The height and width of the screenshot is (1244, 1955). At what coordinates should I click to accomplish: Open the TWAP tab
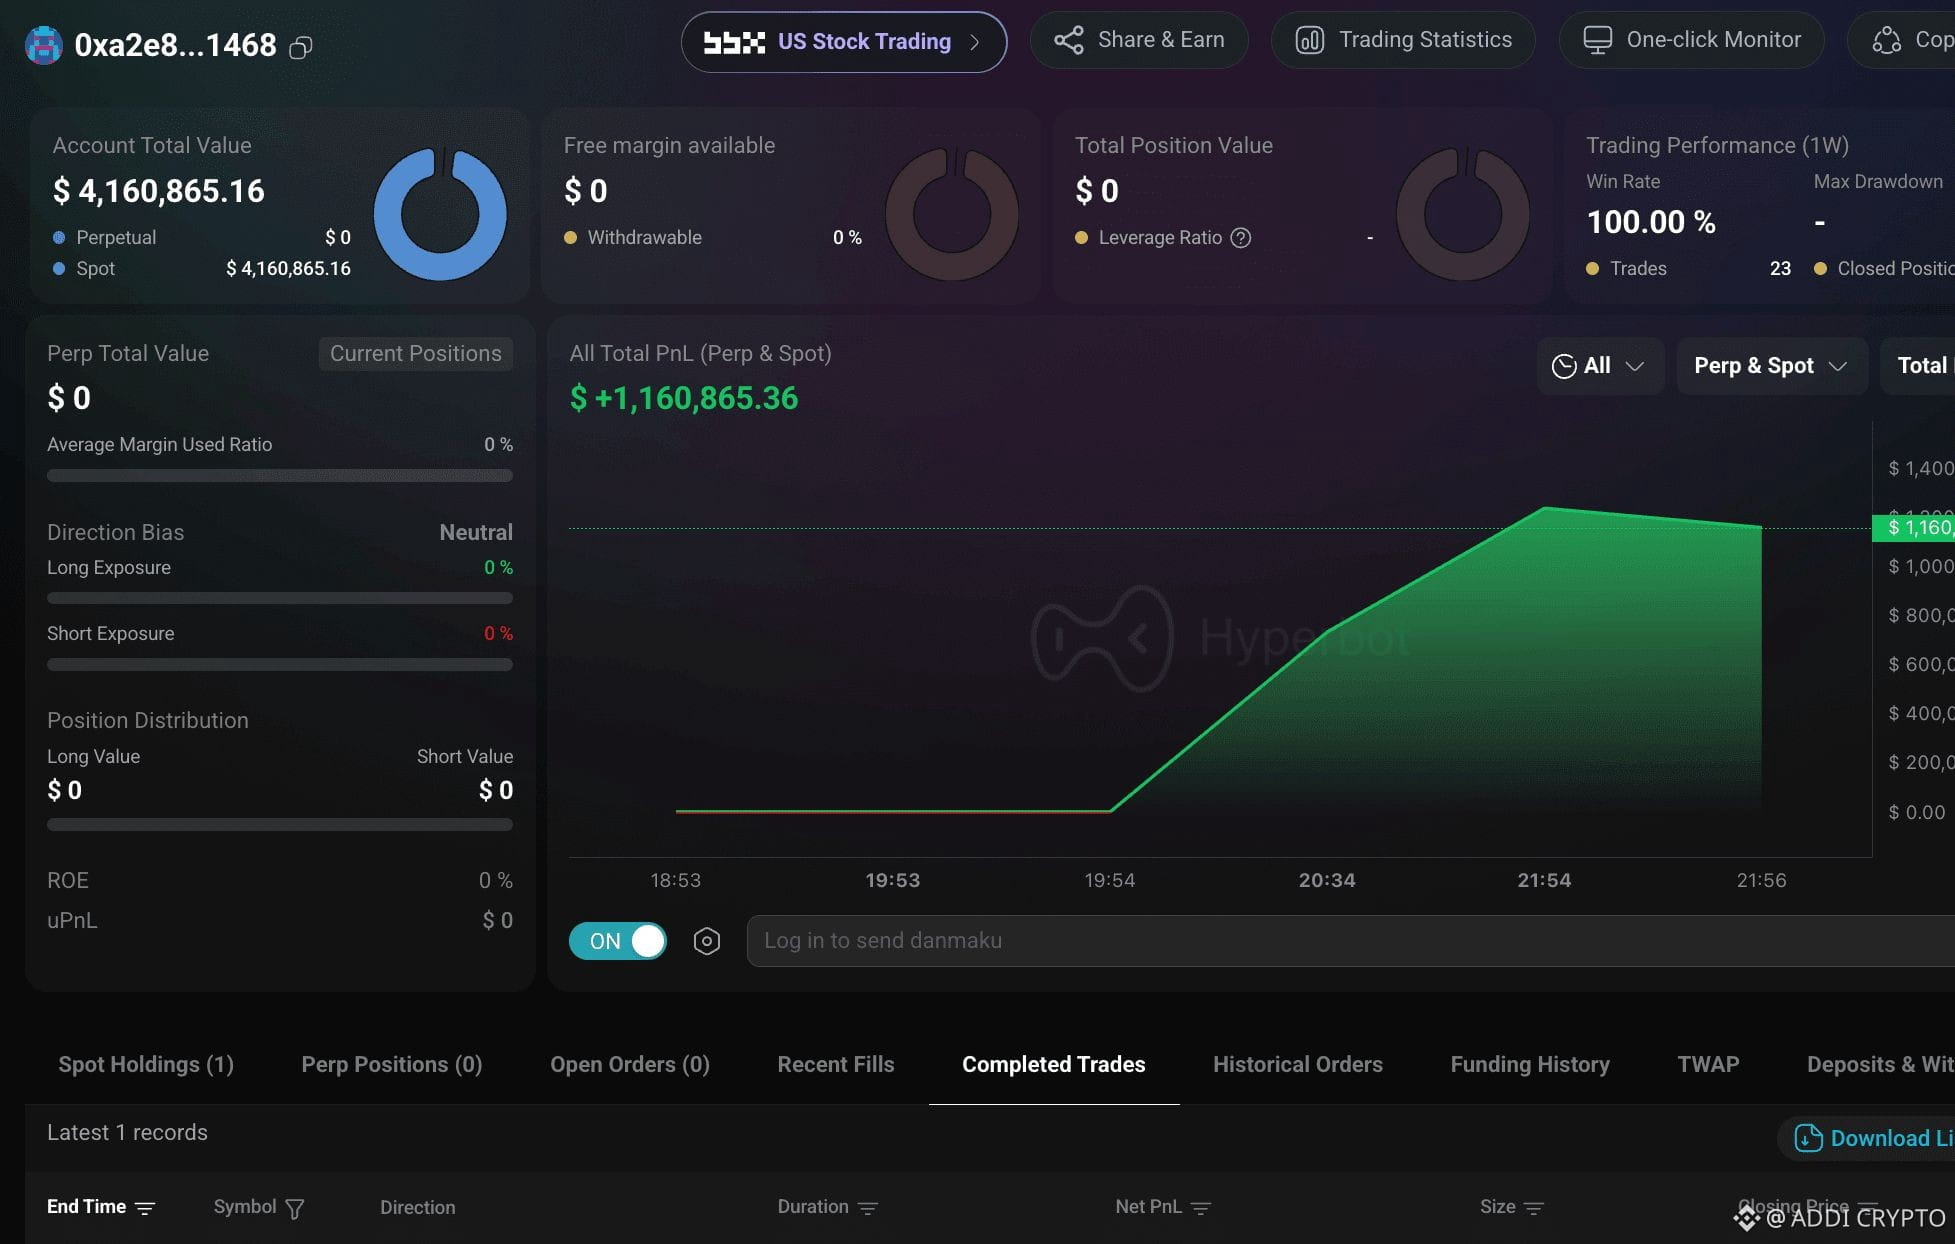tap(1708, 1065)
